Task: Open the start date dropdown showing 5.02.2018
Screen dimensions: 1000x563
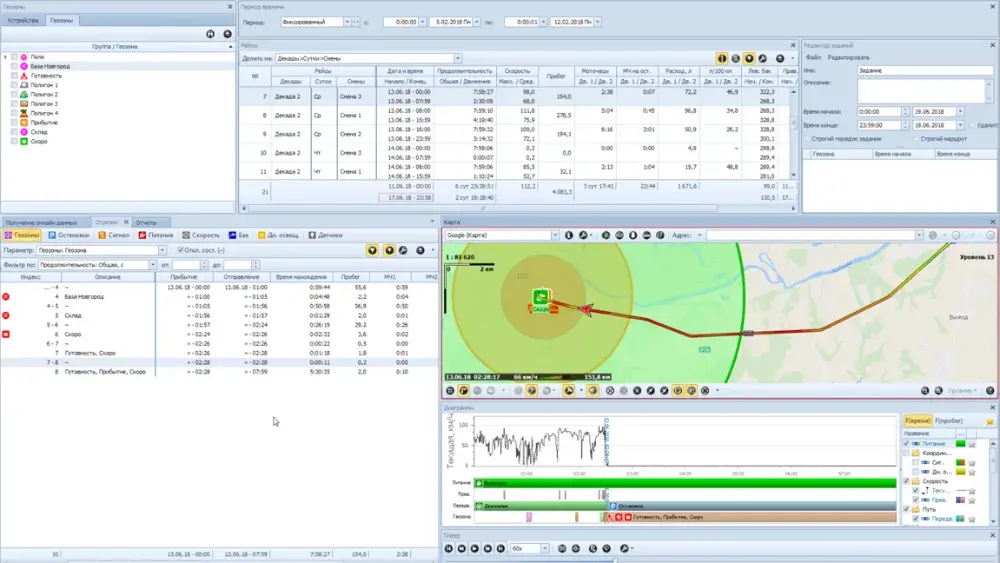Action: click(476, 22)
